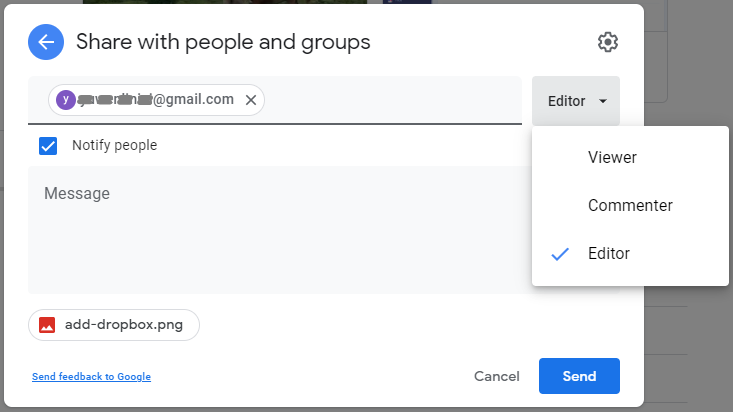
Task: Click the red image file icon
Action: tap(47, 325)
